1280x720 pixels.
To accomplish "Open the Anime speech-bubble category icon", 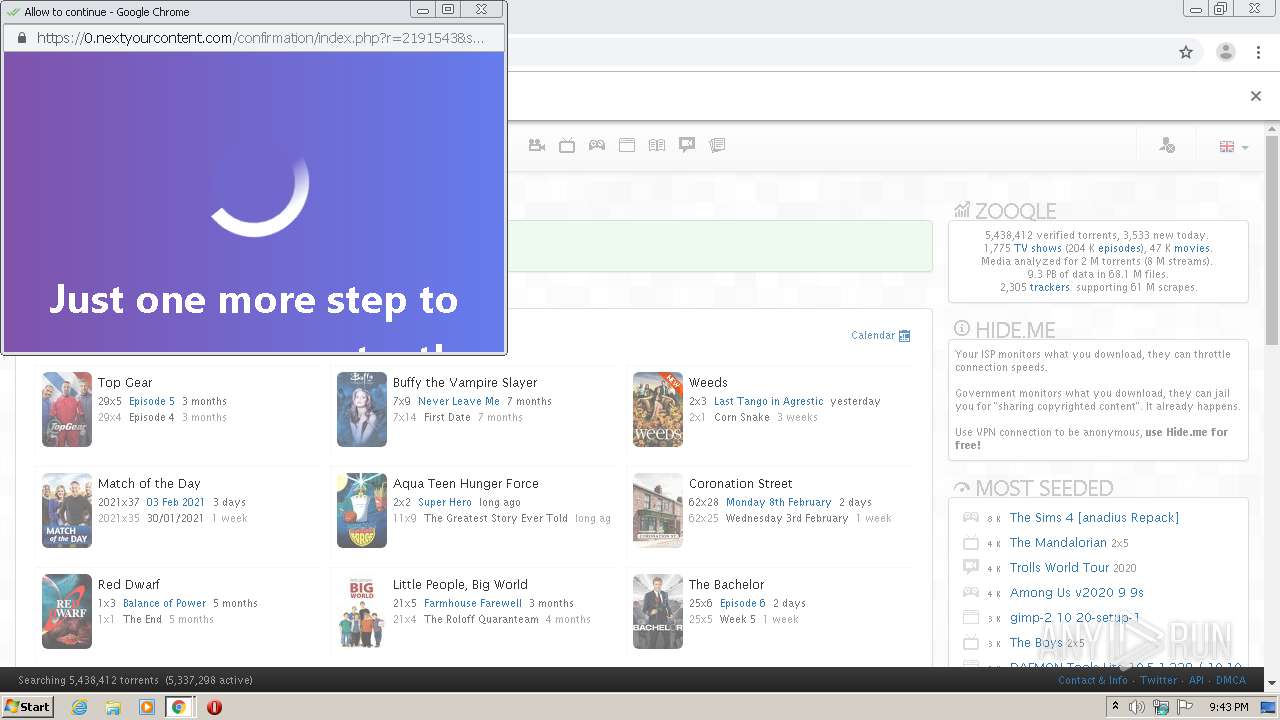I will [x=687, y=145].
